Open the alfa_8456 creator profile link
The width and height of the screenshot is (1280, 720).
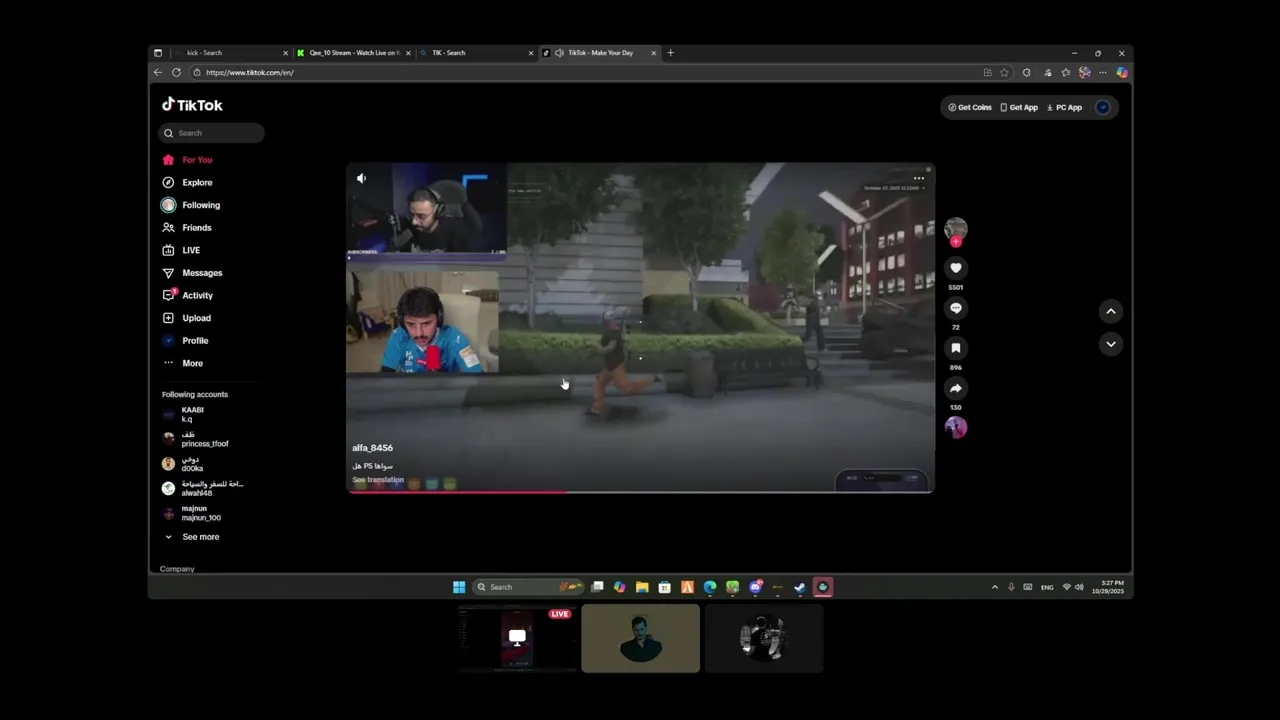[372, 448]
